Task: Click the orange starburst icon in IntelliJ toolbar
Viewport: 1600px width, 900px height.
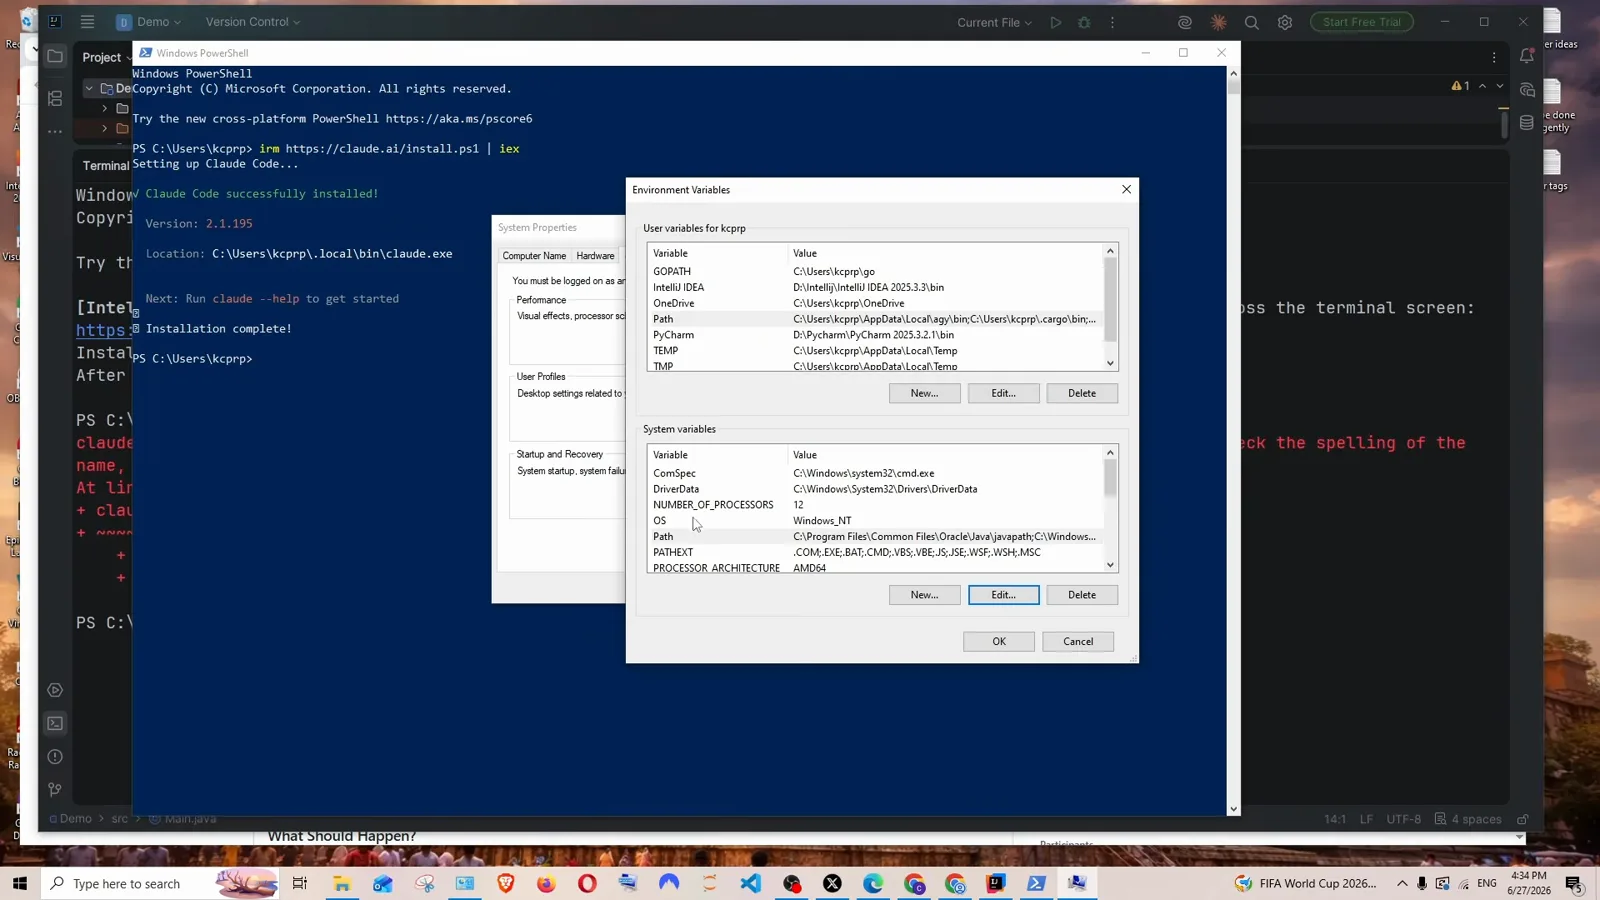Action: pos(1218,22)
